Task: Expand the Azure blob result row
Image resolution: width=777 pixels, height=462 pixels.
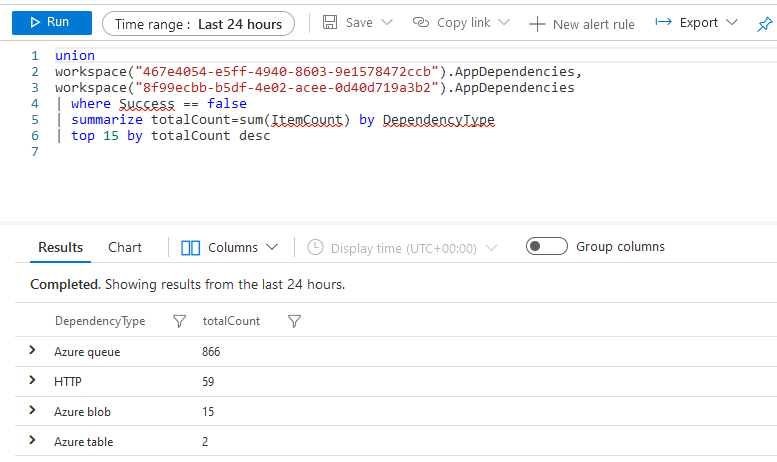Action: coord(32,411)
